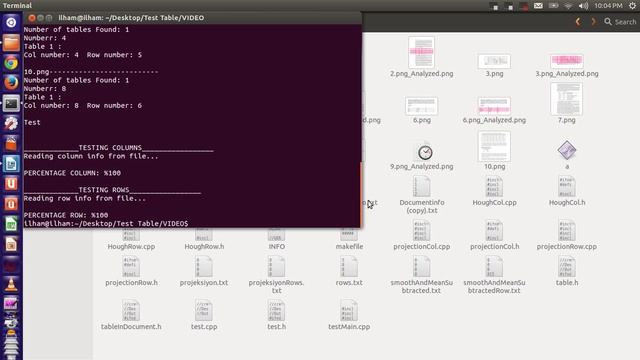Select the rows.txt file
The height and width of the screenshot is (360, 640).
349,271
